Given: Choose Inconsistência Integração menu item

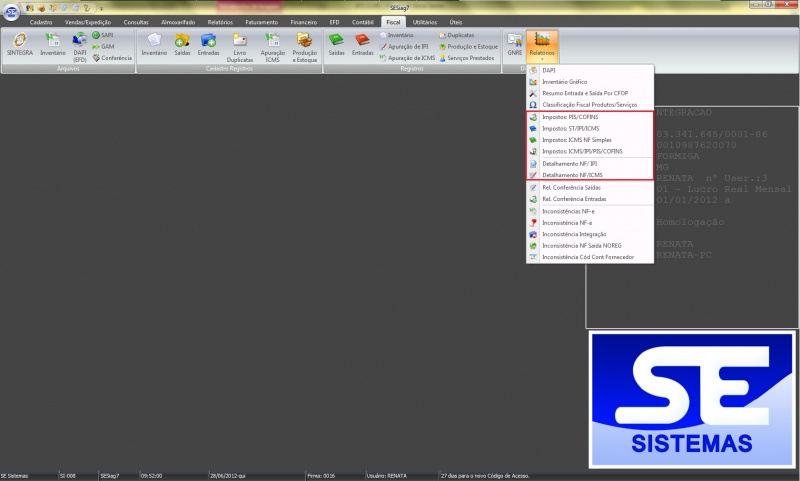Looking at the screenshot, I should [x=578, y=233].
